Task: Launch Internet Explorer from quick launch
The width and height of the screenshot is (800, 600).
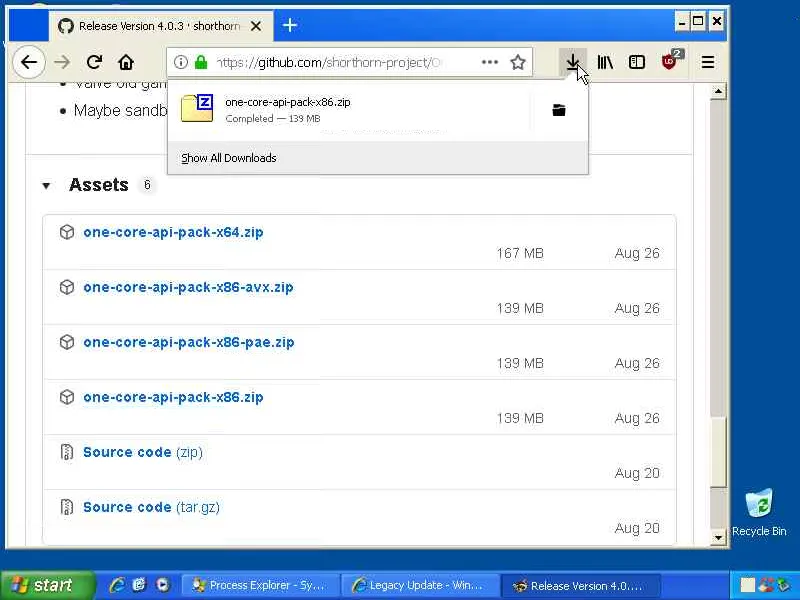Action: [x=117, y=585]
